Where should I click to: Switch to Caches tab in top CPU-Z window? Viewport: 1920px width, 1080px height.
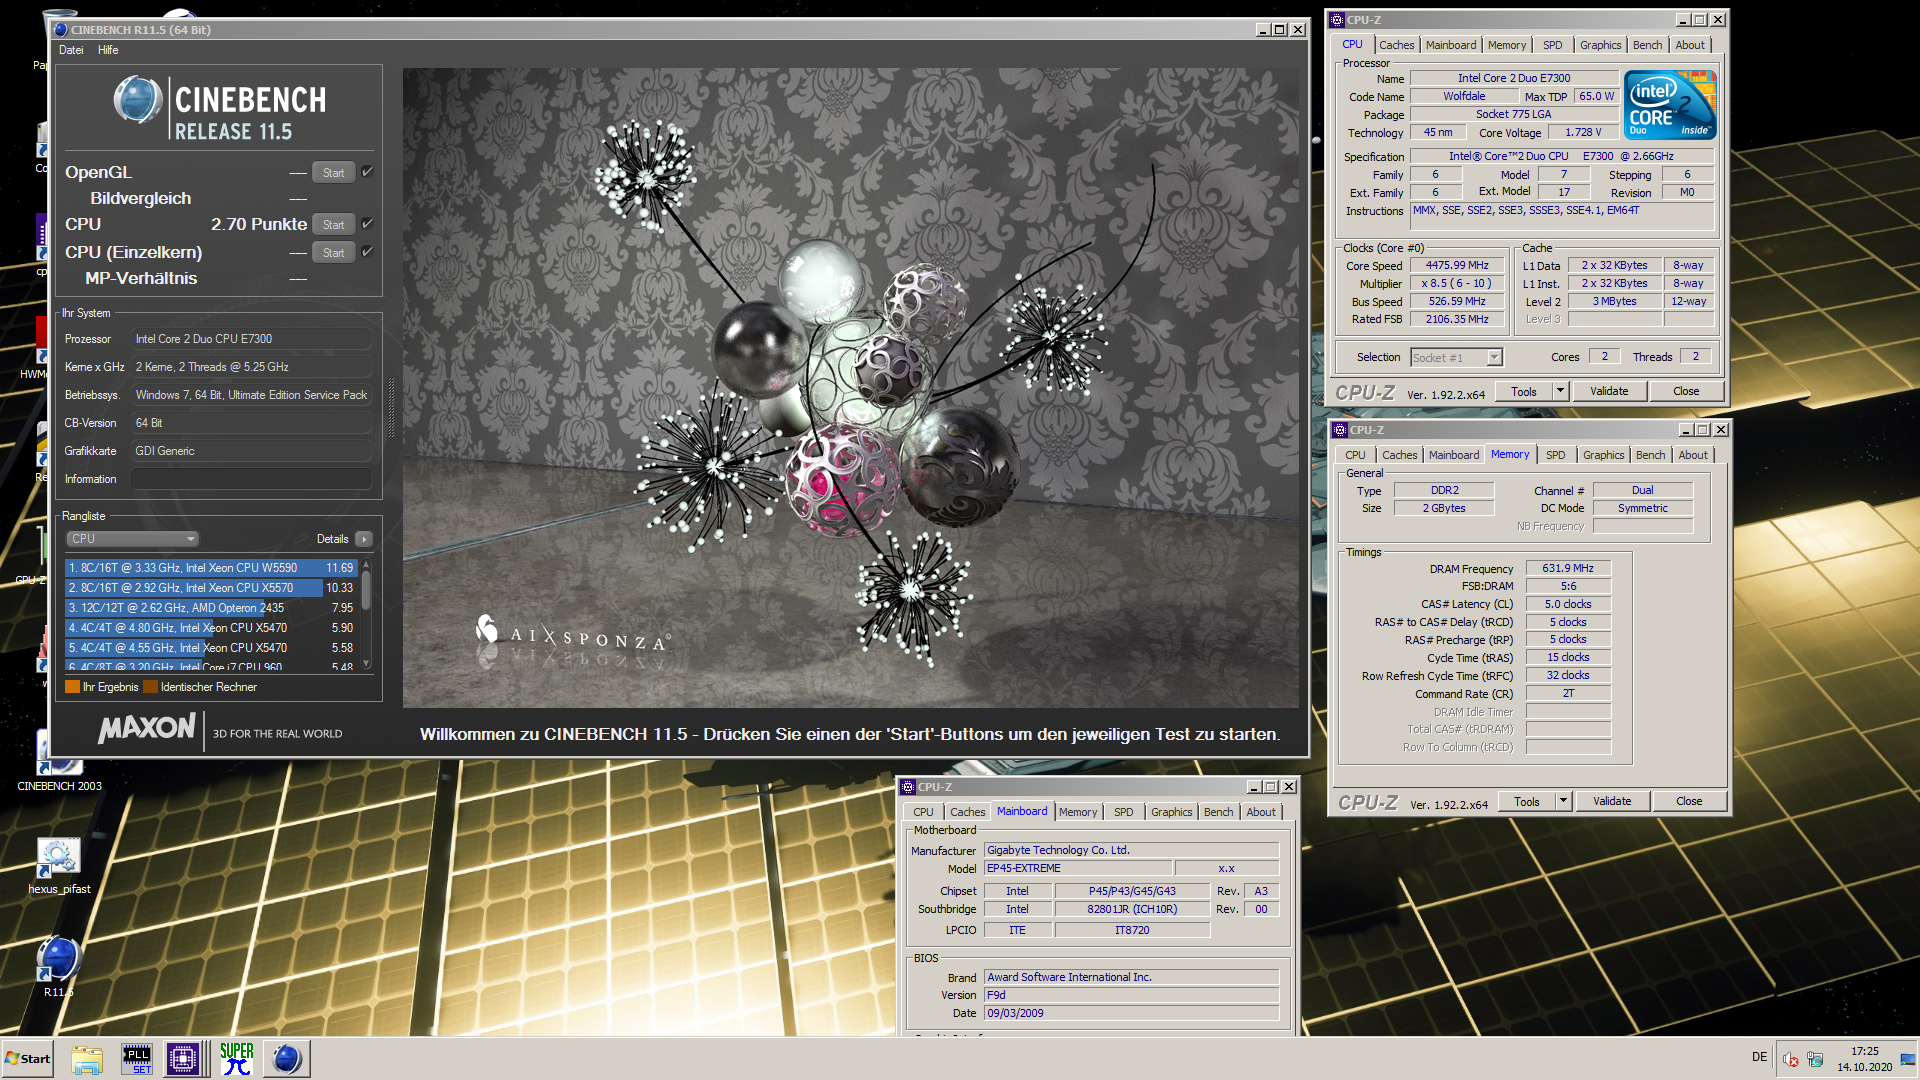click(1396, 45)
